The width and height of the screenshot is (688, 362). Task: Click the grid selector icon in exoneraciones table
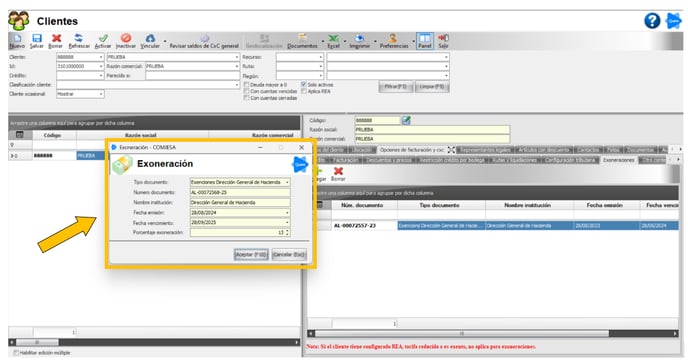pos(320,204)
